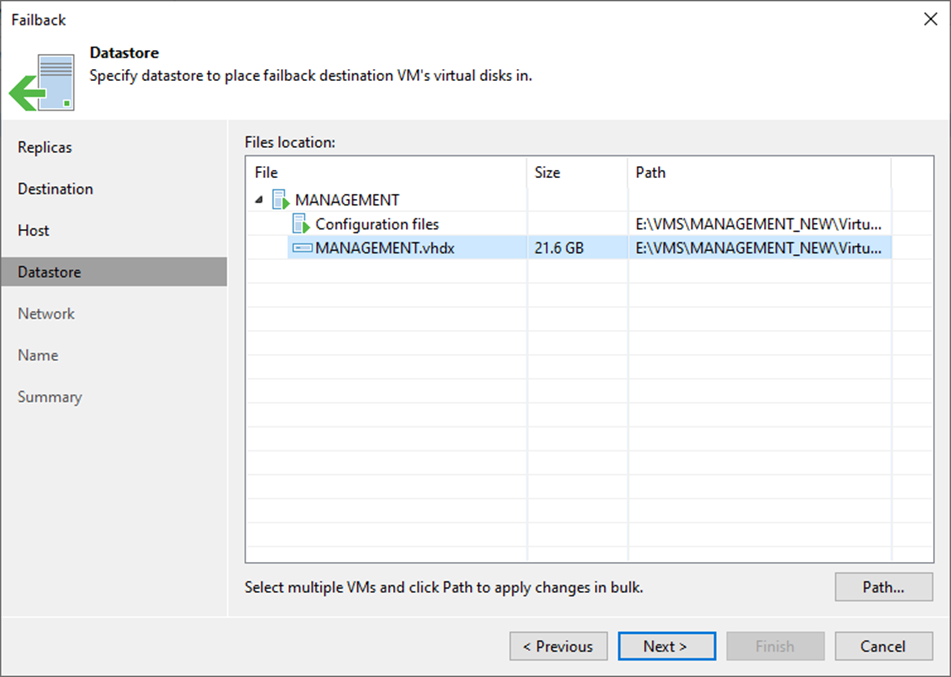Open the Host wizard step
Image resolution: width=951 pixels, height=677 pixels.
tap(33, 230)
